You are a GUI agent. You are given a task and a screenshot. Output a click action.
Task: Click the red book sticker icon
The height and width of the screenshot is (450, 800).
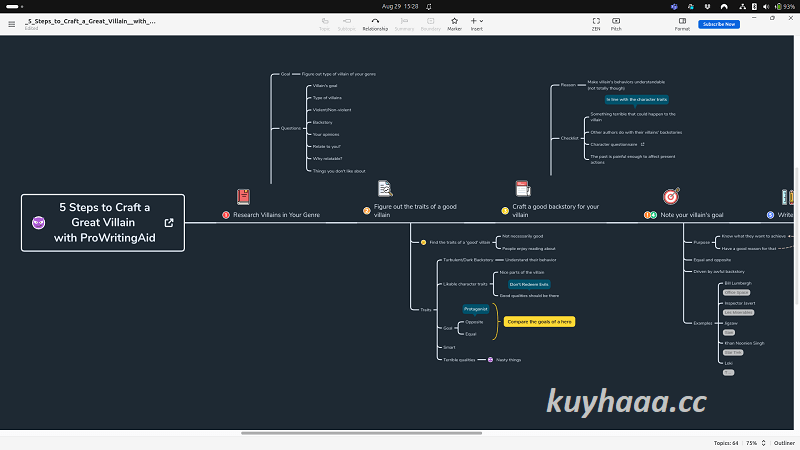(x=243, y=196)
